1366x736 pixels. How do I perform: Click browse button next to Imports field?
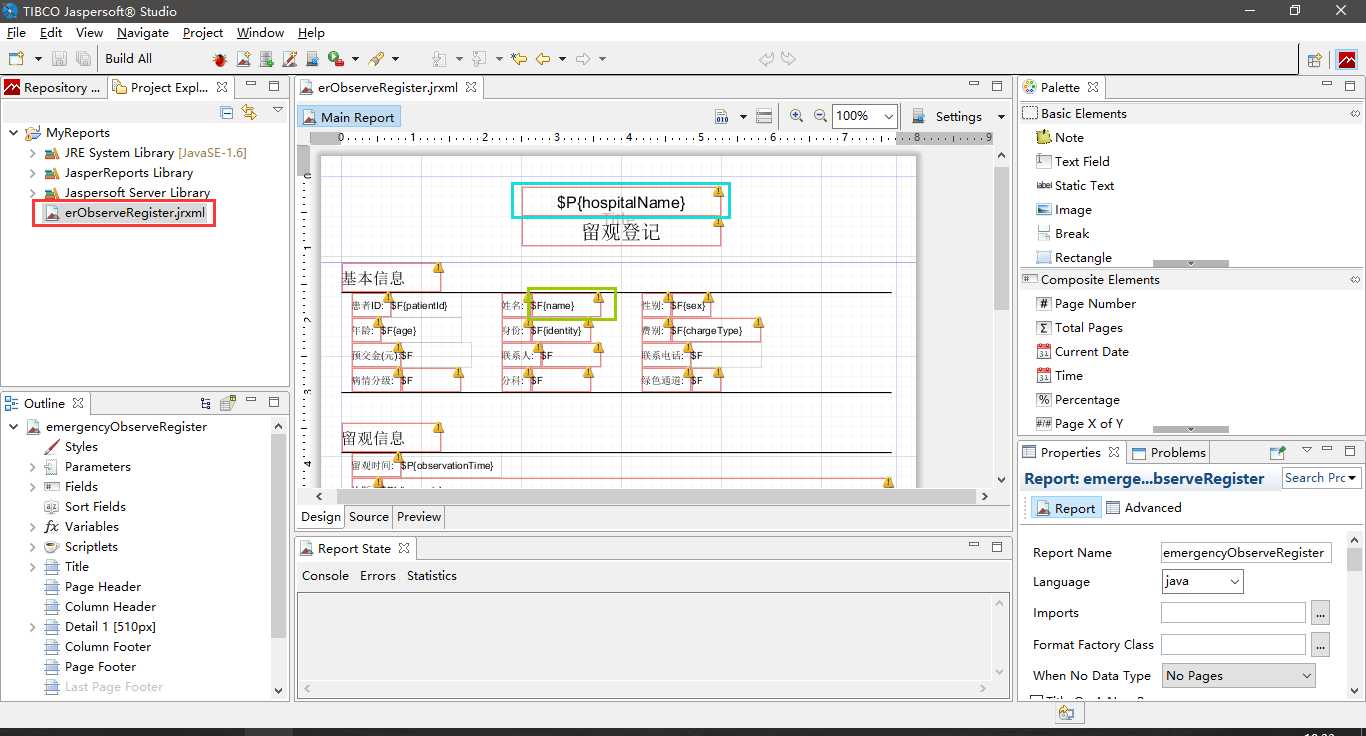pos(1320,613)
